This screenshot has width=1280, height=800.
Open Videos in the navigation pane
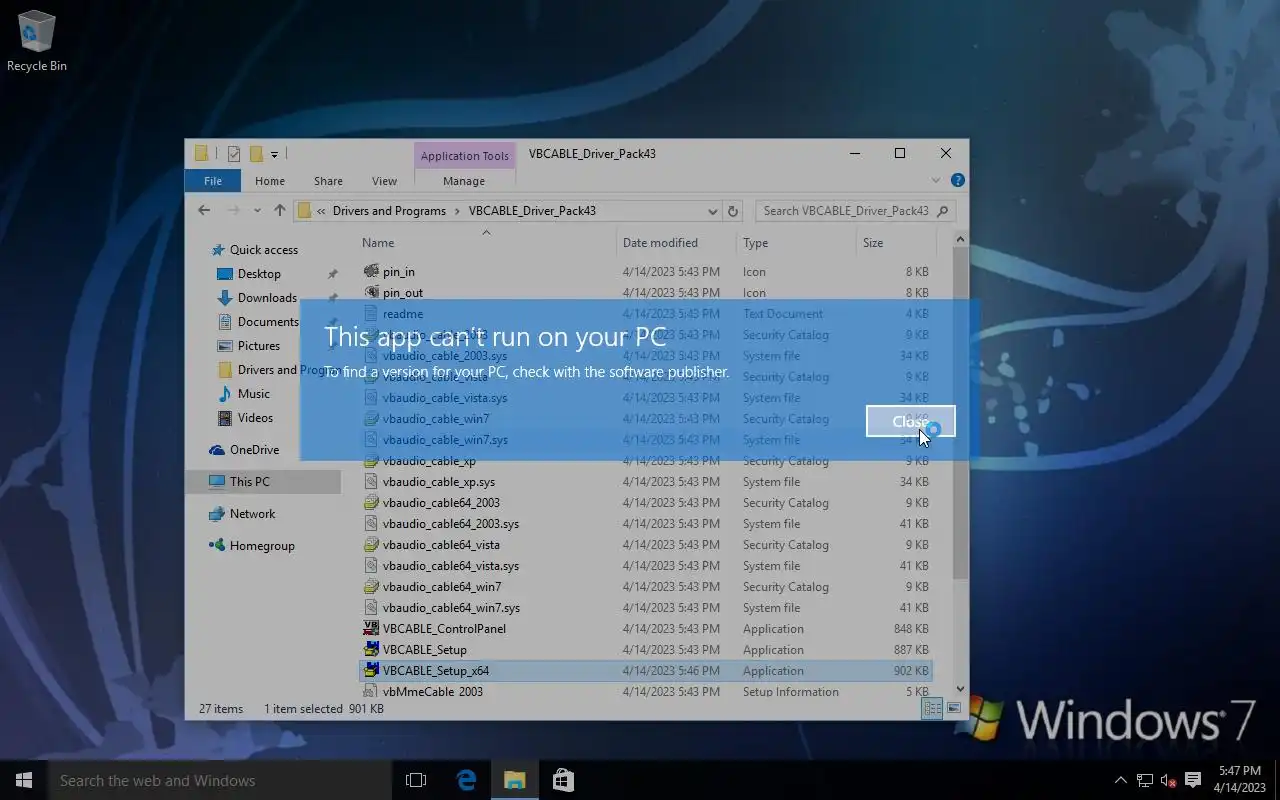click(255, 418)
